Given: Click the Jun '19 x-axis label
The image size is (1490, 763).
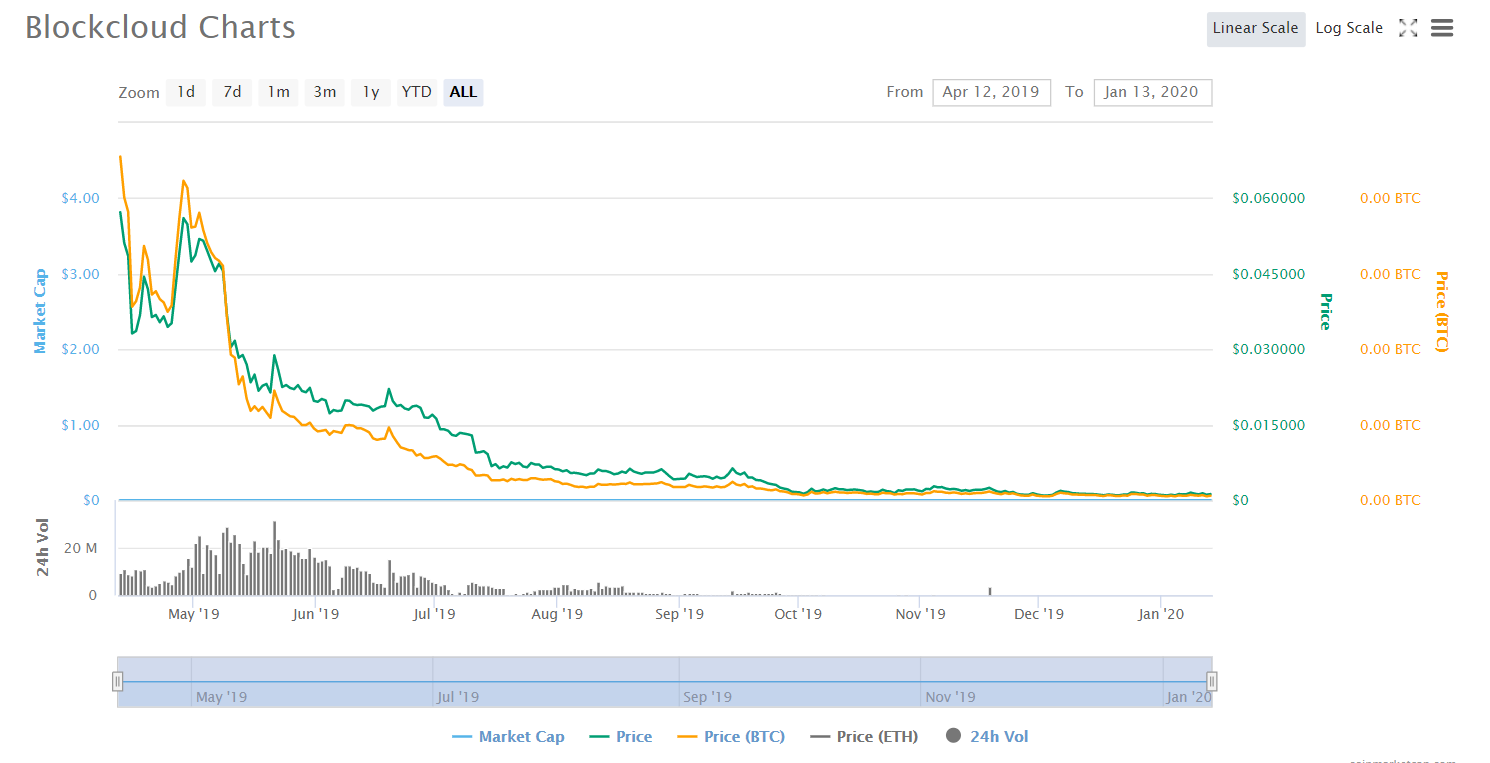Looking at the screenshot, I should 316,614.
